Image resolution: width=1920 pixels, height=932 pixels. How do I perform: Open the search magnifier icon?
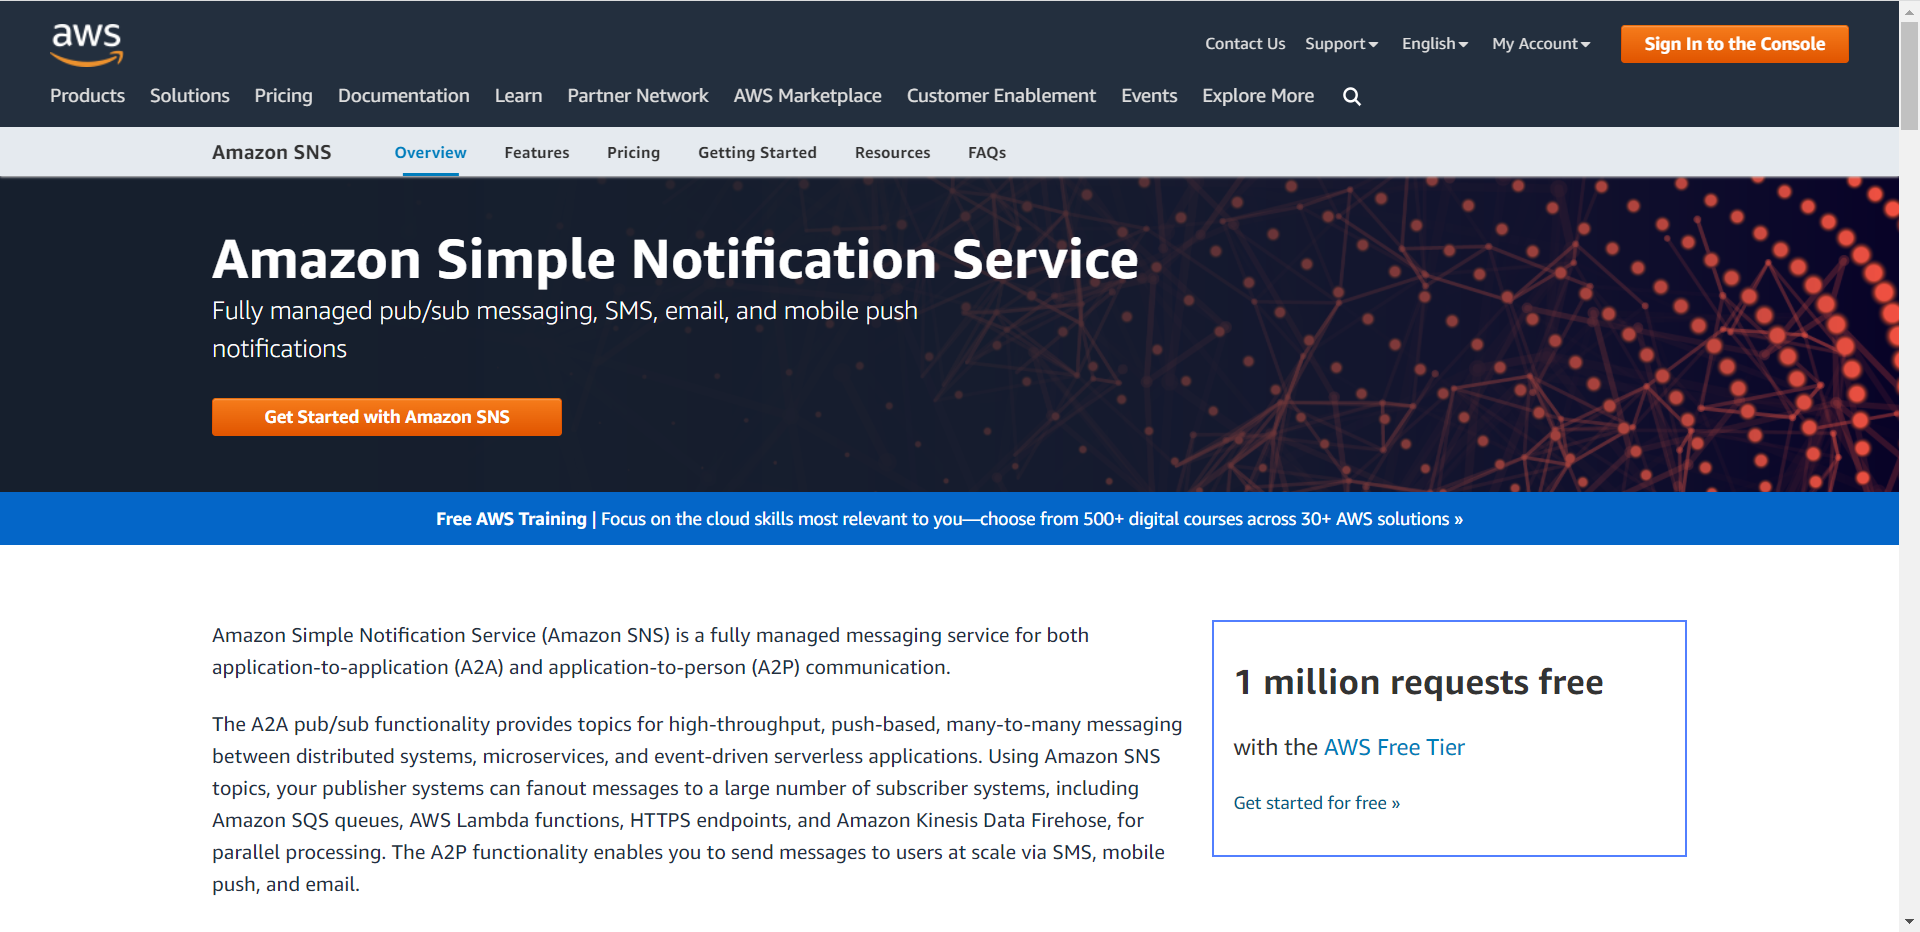[x=1352, y=96]
